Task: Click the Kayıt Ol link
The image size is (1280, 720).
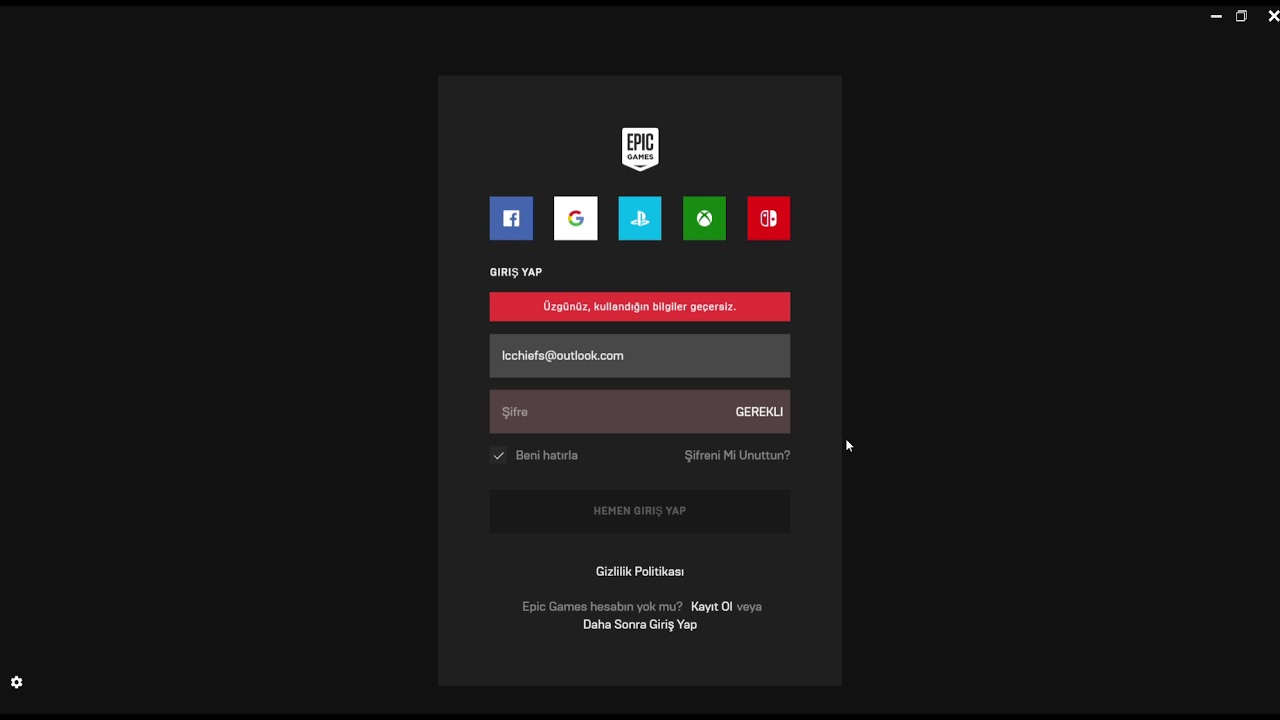Action: [x=711, y=606]
